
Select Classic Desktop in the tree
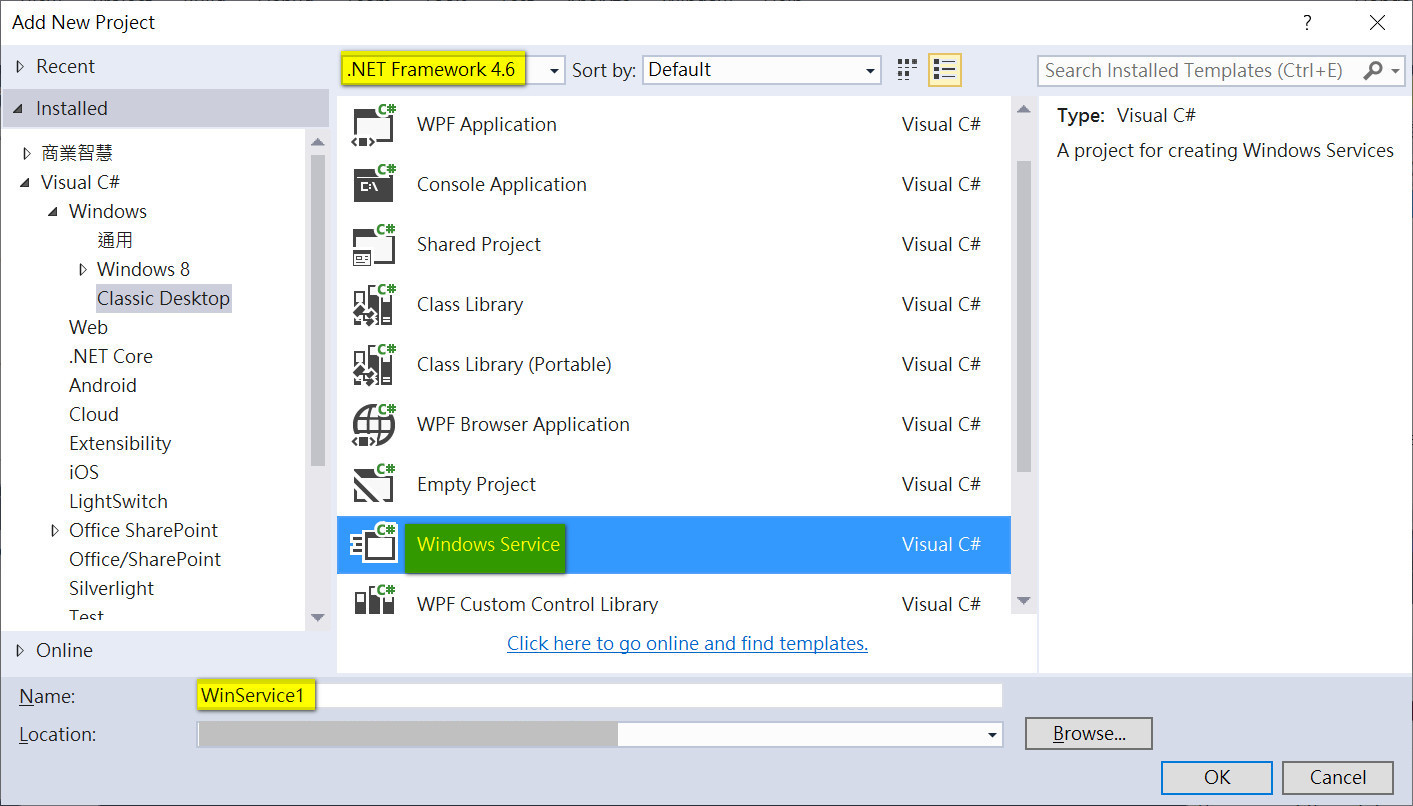163,298
